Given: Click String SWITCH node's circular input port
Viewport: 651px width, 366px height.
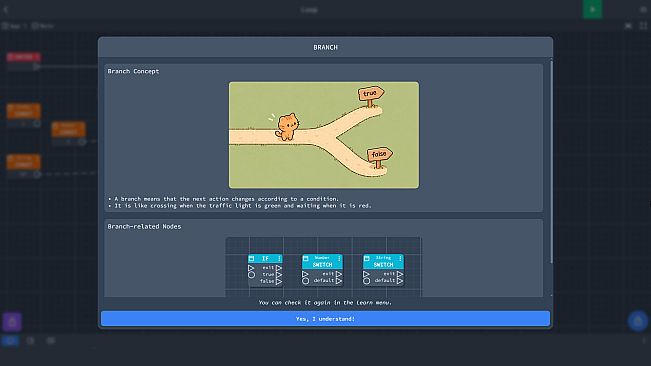Looking at the screenshot, I should click(367, 281).
